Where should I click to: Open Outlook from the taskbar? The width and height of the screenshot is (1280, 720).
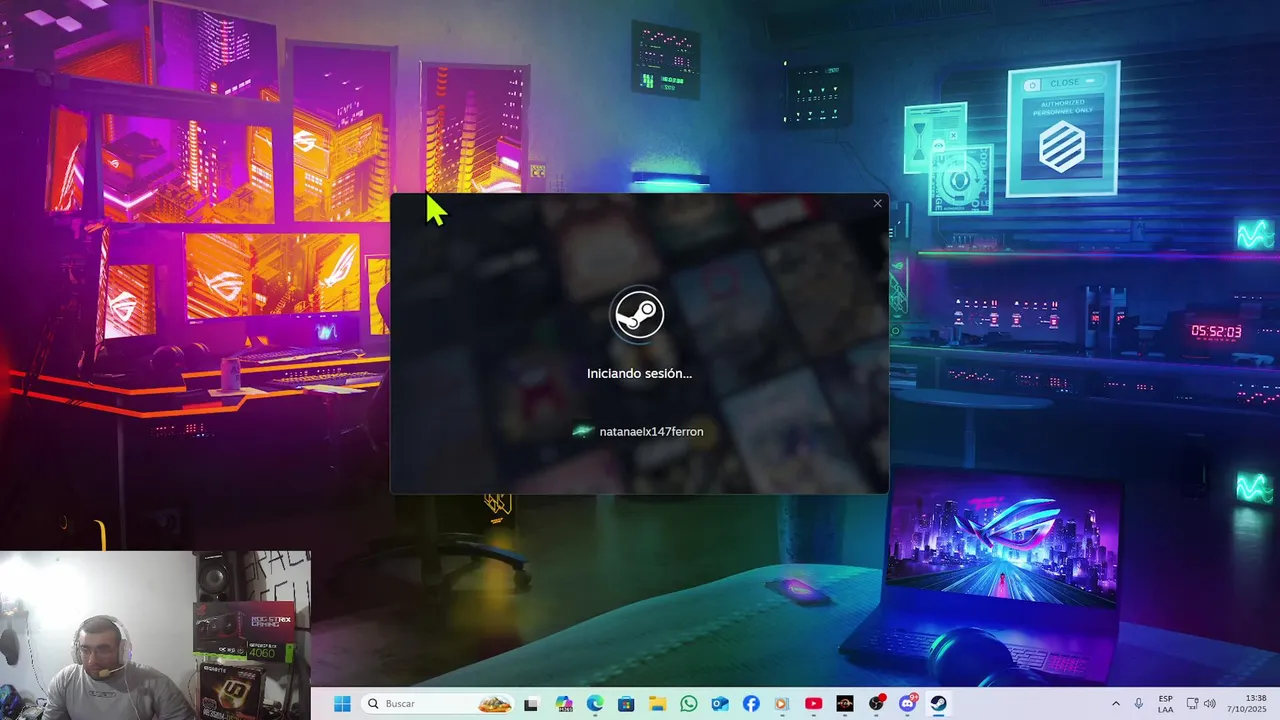coord(720,704)
